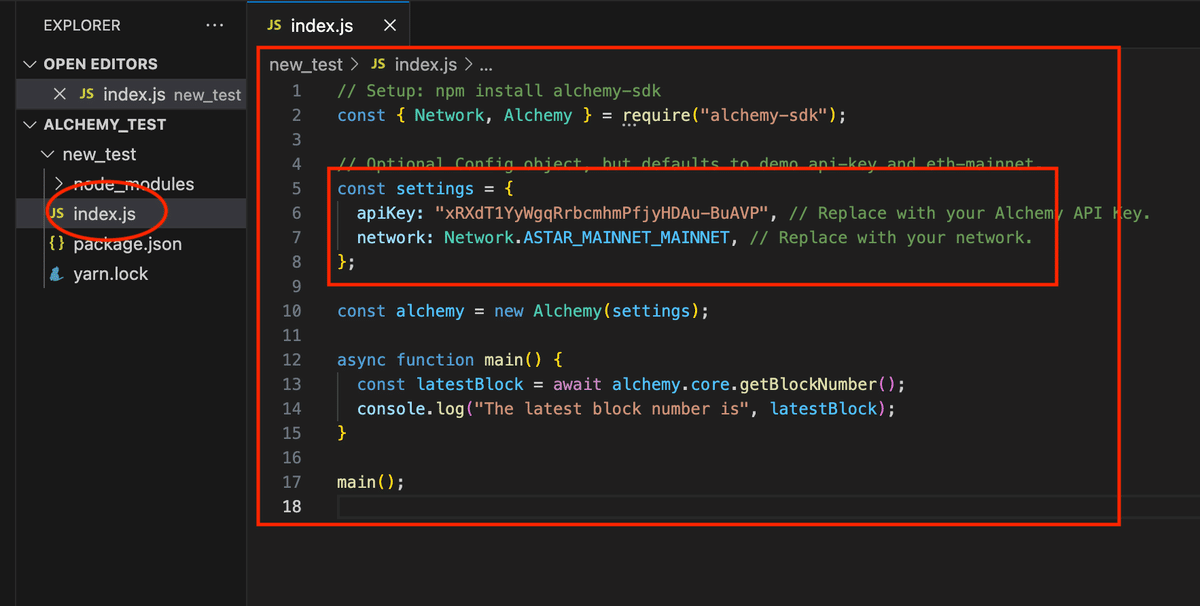The height and width of the screenshot is (606, 1200).
Task: Click index.js in the breadcrumb path
Action: pyautogui.click(x=426, y=64)
